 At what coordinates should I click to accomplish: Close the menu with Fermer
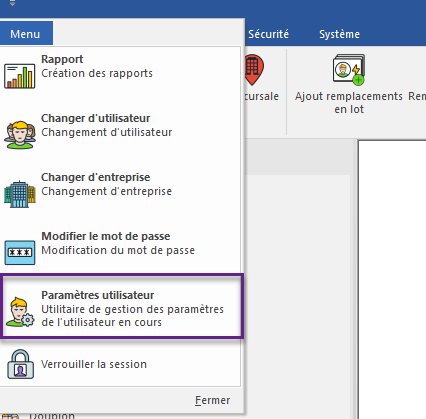pos(213,400)
